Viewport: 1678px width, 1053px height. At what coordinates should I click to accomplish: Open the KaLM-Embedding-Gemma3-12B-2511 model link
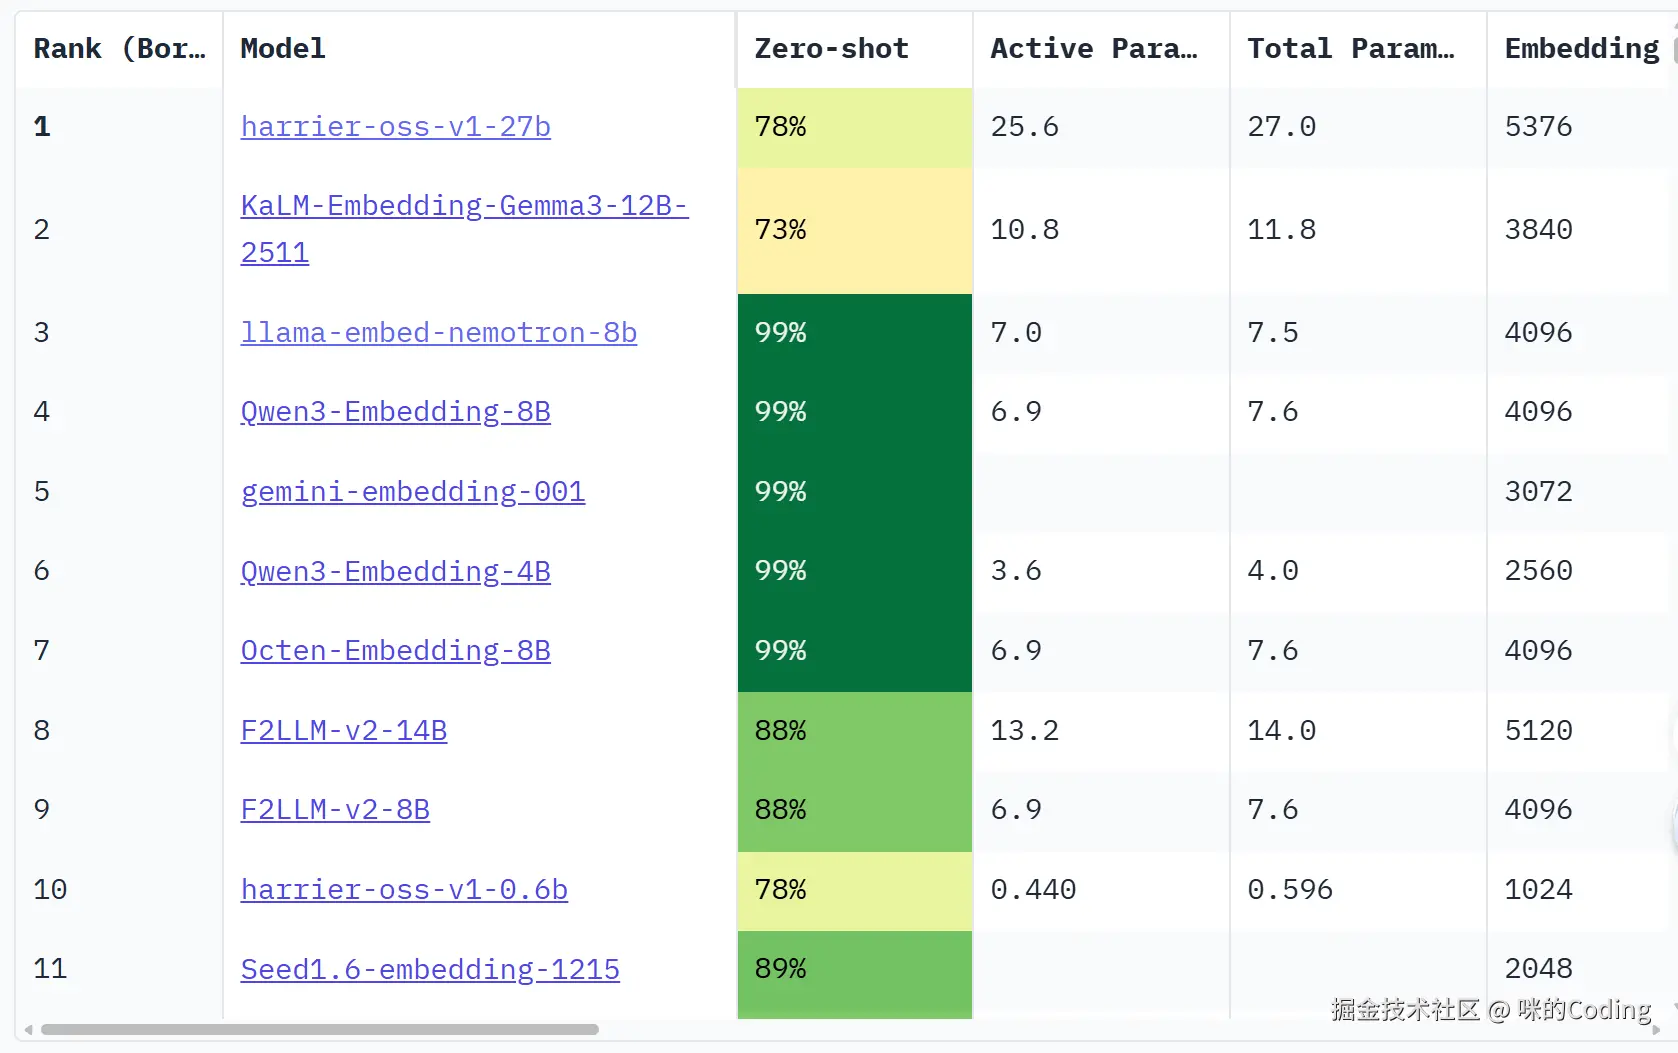[x=464, y=229]
